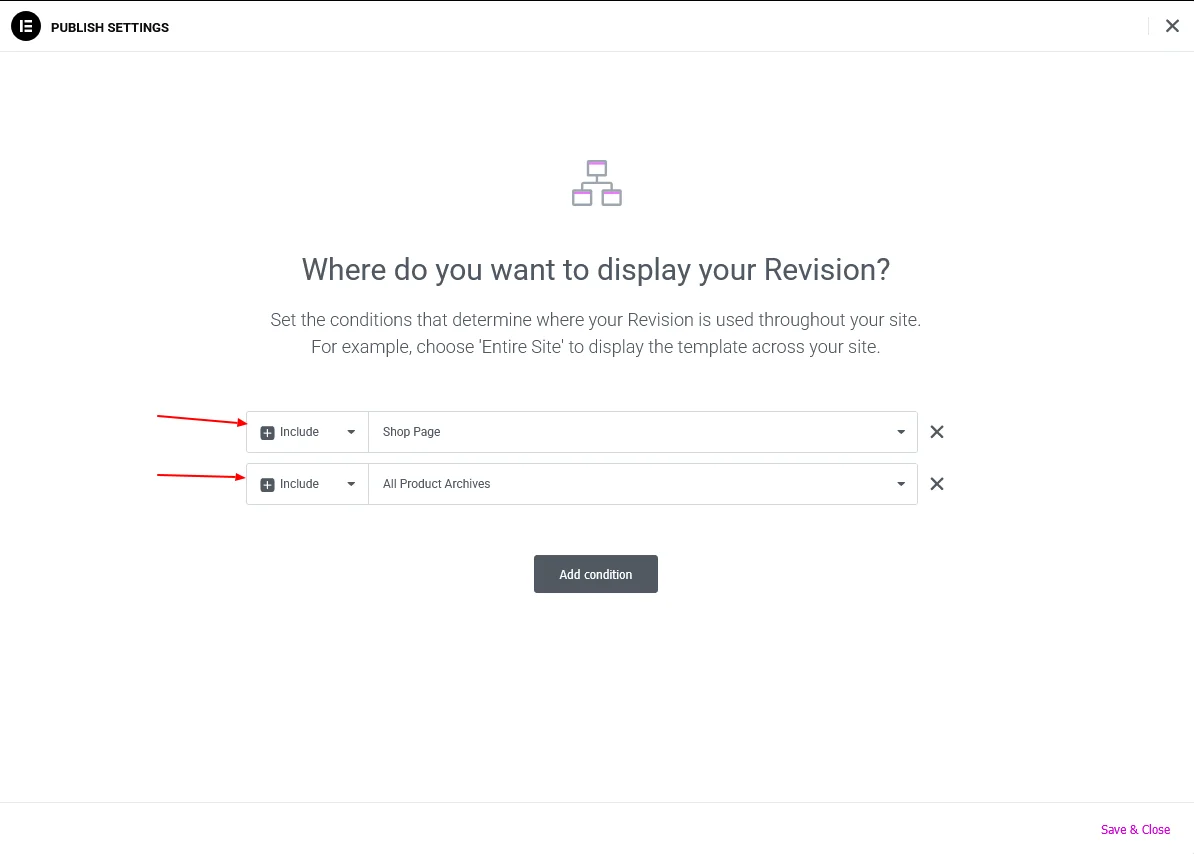Image resolution: width=1194 pixels, height=854 pixels.
Task: Expand Include caret for All Product Archives row
Action: (351, 484)
